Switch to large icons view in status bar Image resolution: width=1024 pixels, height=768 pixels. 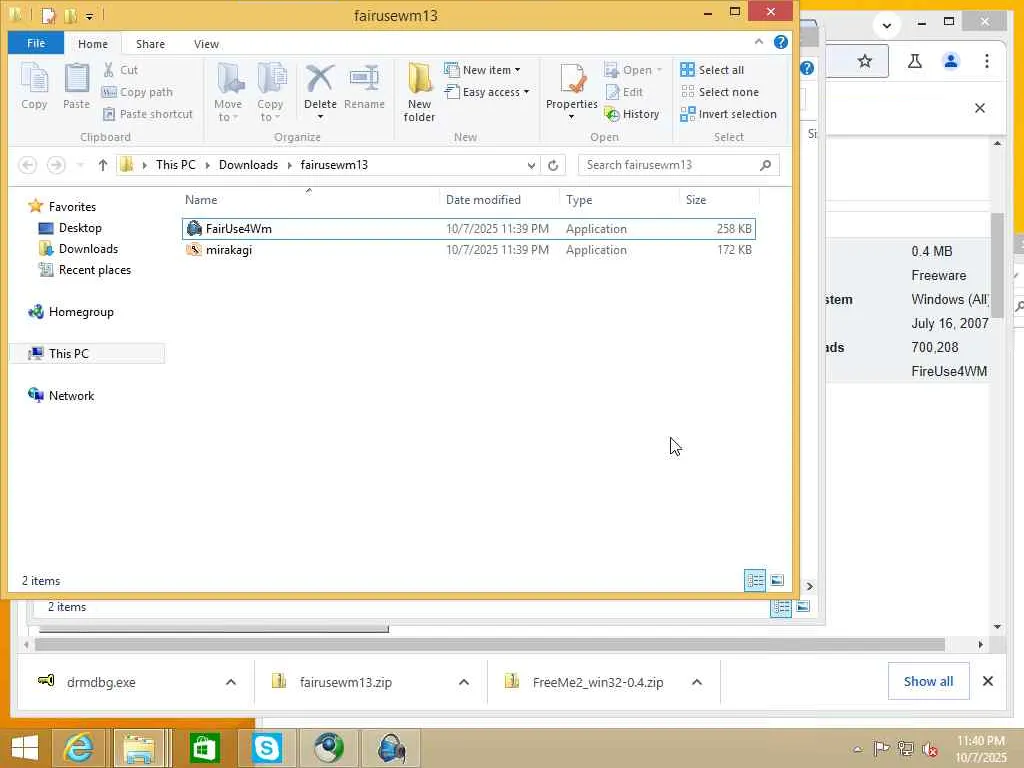777,580
